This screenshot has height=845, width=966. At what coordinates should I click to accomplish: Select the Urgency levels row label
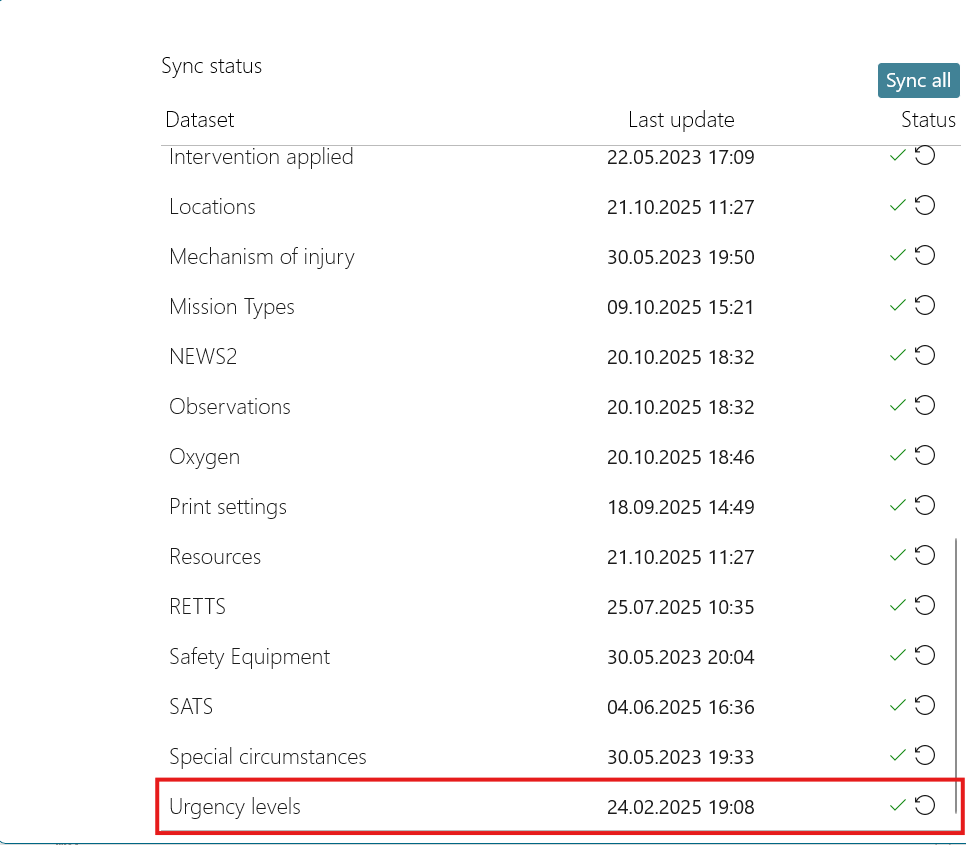(235, 807)
